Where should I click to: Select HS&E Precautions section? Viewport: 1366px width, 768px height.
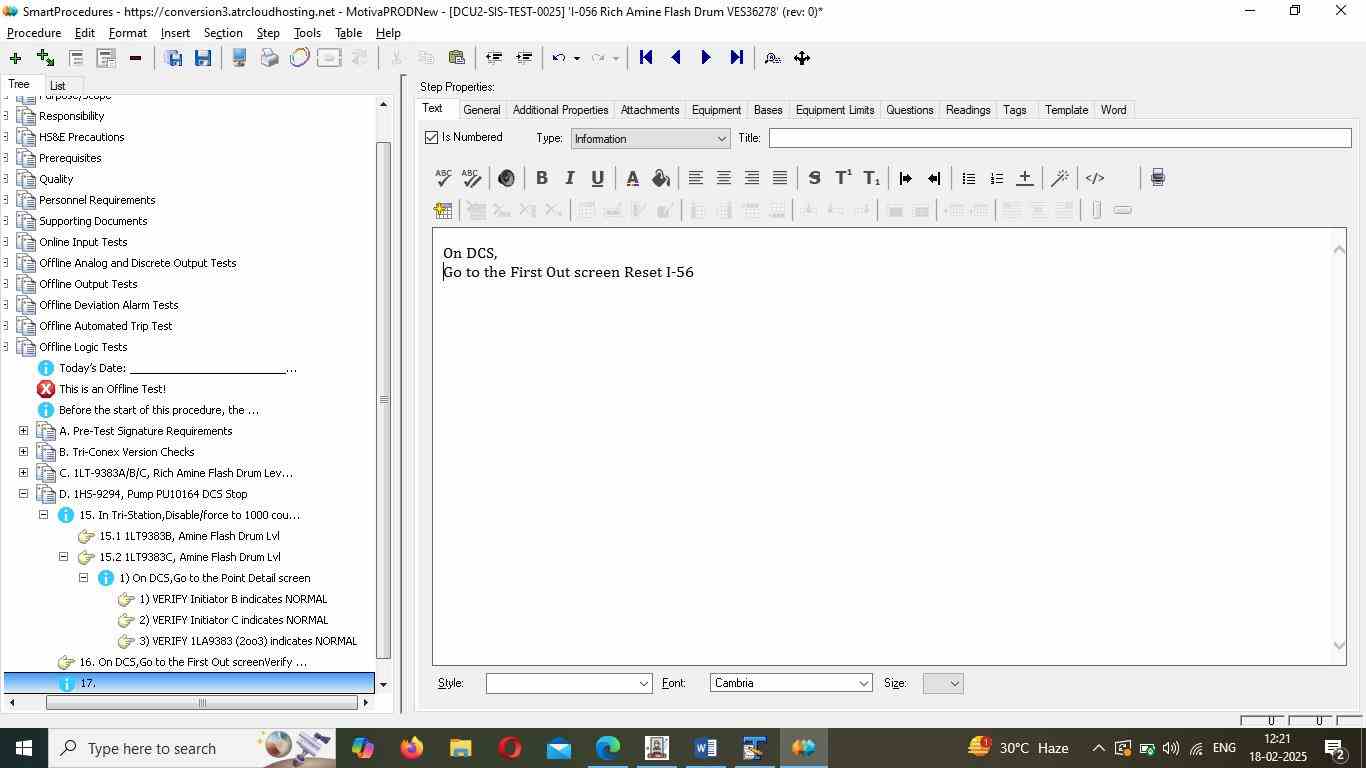click(82, 137)
